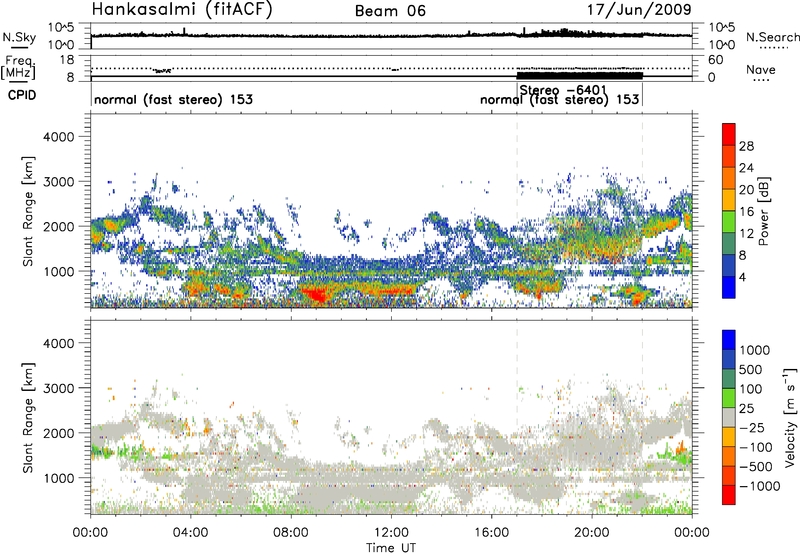Click the 'N.Sky' legend label
Screen dimensions: 800x554
point(19,37)
